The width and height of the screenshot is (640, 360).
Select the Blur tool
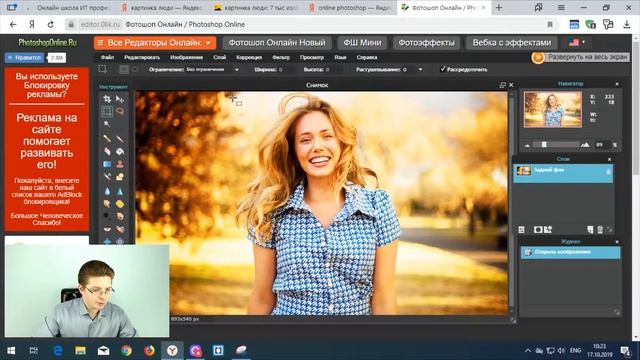point(107,191)
